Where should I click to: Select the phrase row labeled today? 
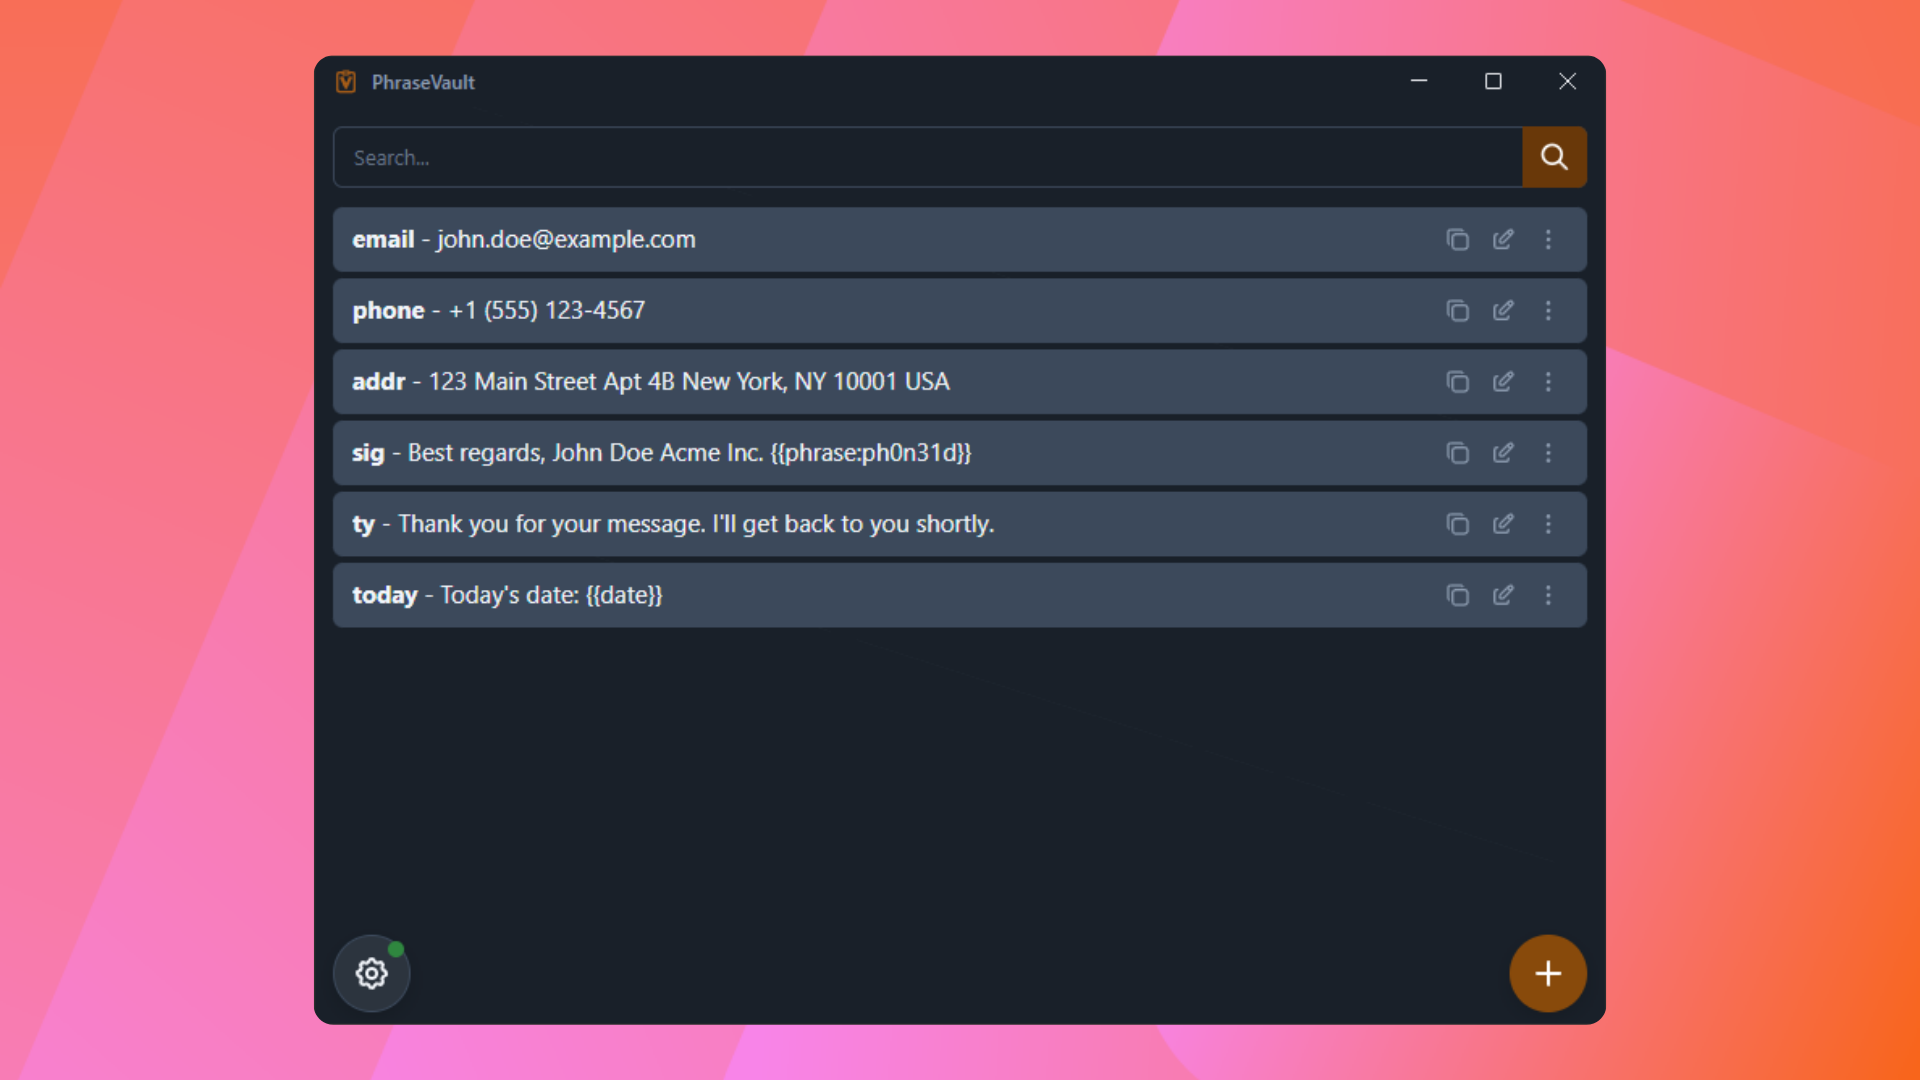[x=900, y=594]
